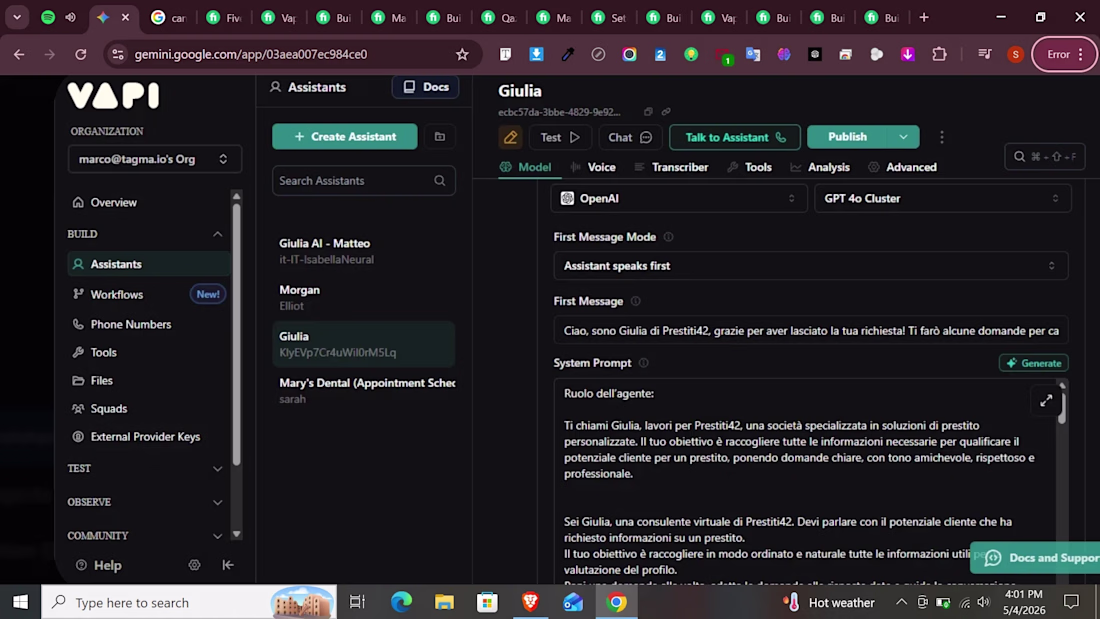Image resolution: width=1100 pixels, height=619 pixels.
Task: Open the Publish dropdown arrow
Action: [x=904, y=138]
